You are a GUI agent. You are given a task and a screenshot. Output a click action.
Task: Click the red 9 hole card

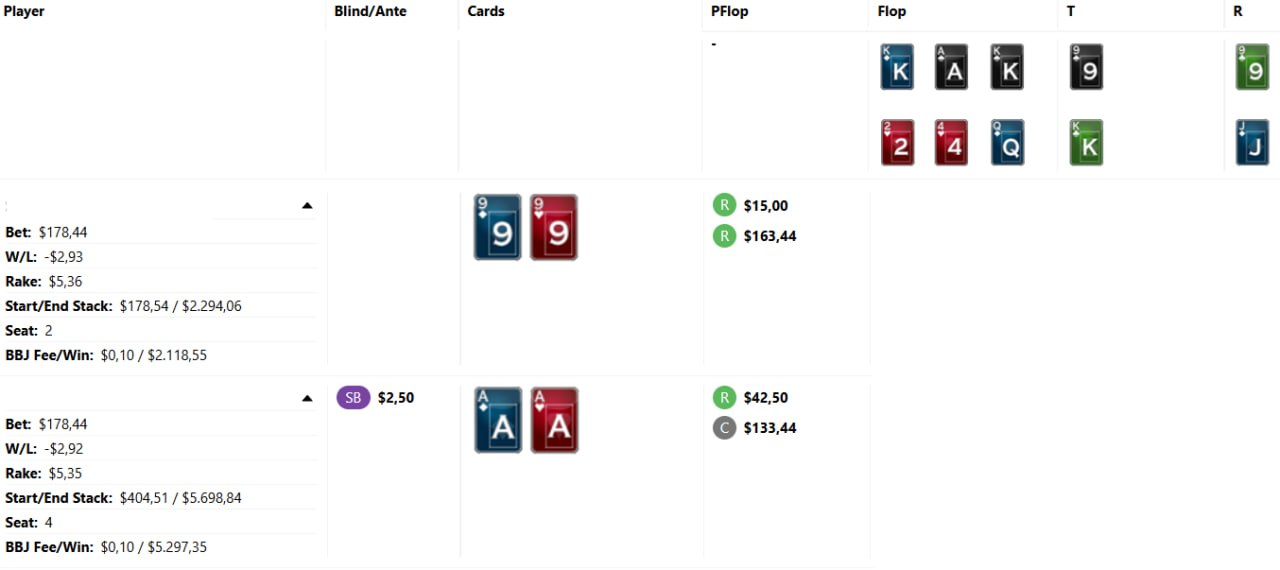(554, 228)
